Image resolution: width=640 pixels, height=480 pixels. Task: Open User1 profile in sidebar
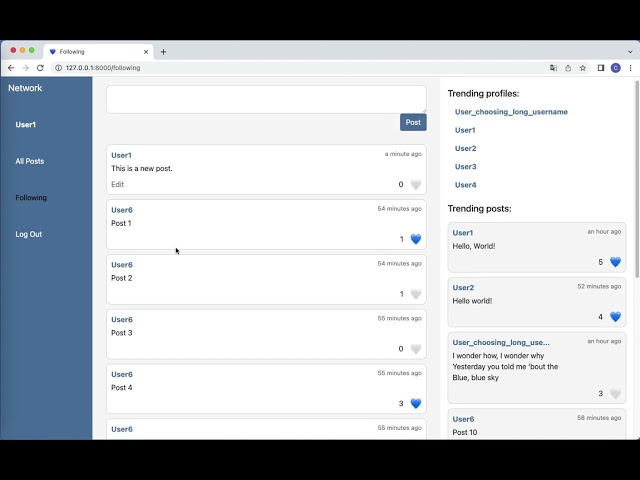(x=26, y=124)
